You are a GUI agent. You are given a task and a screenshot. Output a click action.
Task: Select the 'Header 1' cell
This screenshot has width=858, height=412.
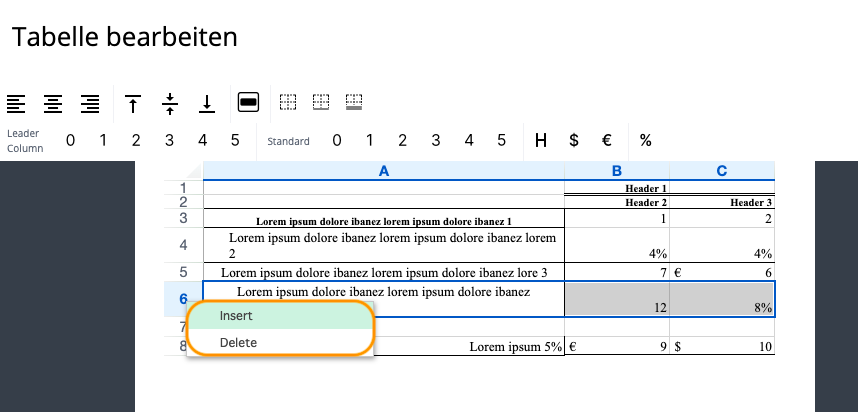coord(617,188)
